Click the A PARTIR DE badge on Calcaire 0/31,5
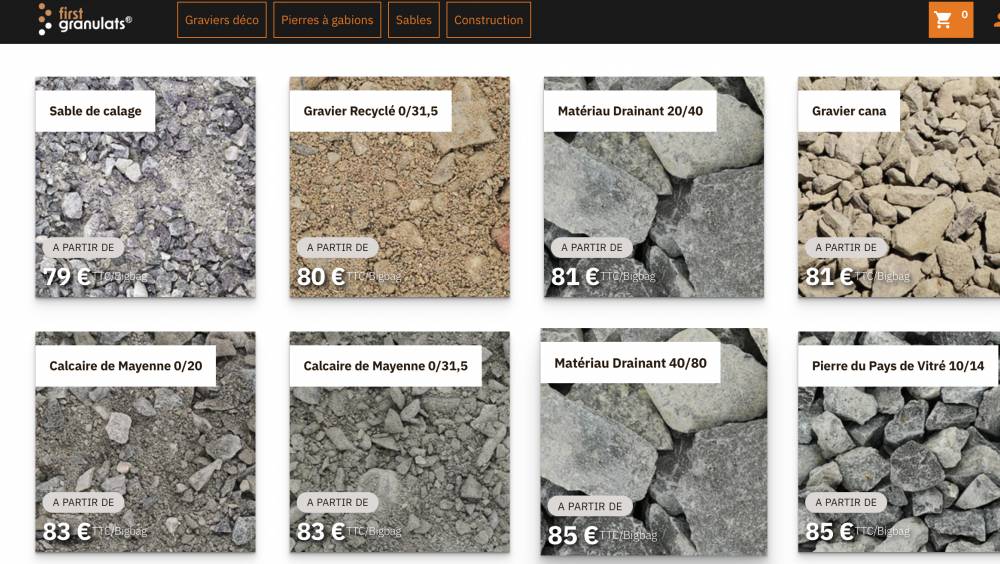 coord(337,502)
